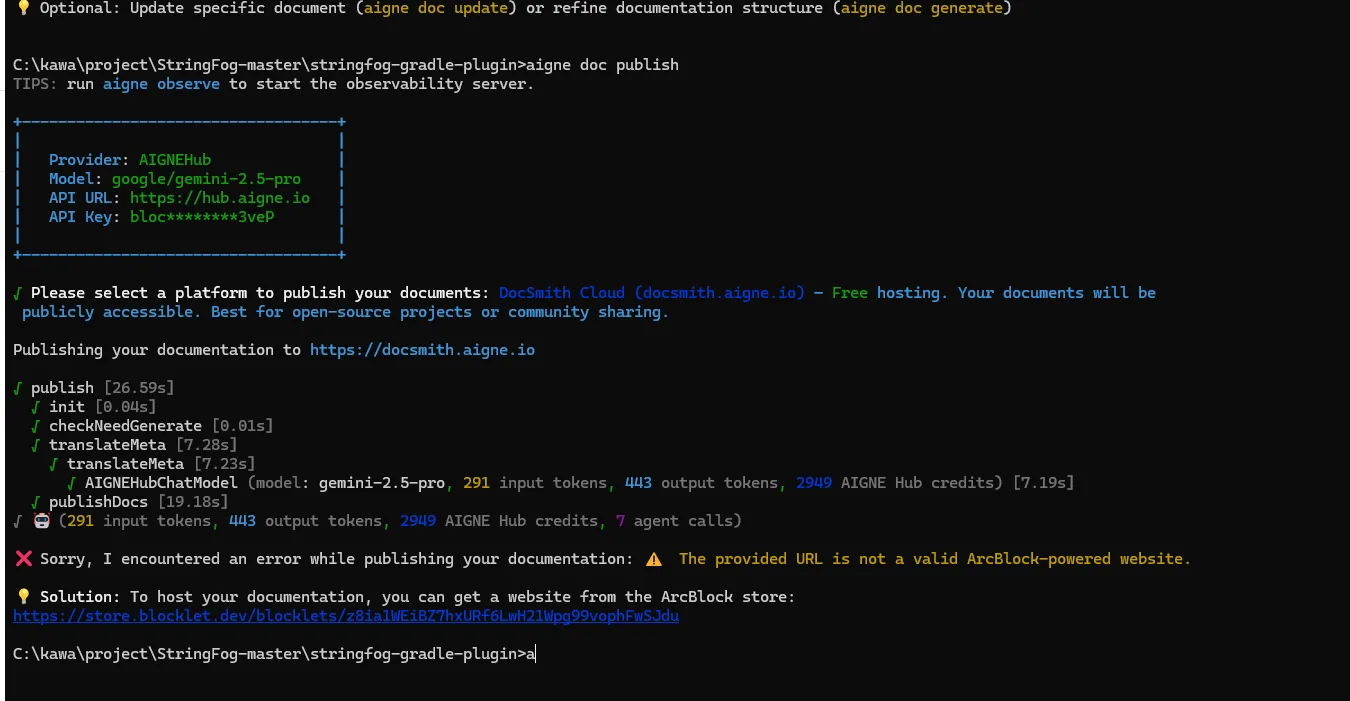Click the checkmark before Please select a platform
Screen dimensions: 1350x701
pyautogui.click(x=18, y=293)
